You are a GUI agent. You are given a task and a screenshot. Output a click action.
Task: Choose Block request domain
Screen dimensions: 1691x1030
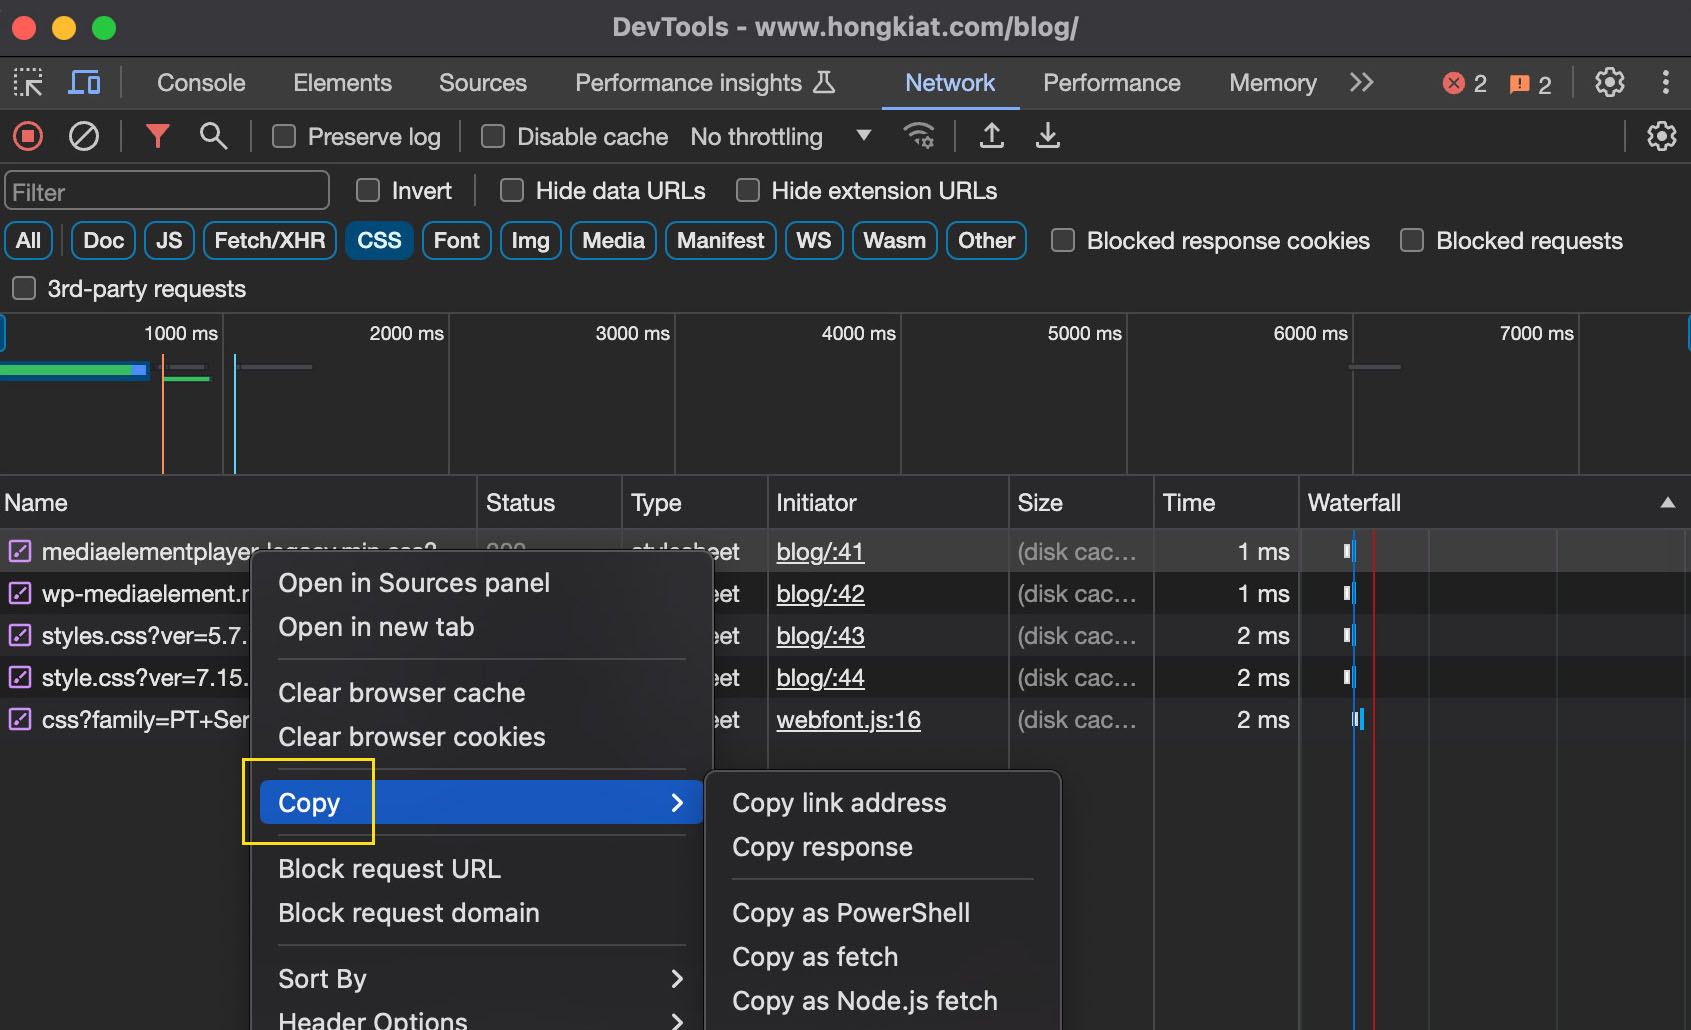click(x=409, y=913)
